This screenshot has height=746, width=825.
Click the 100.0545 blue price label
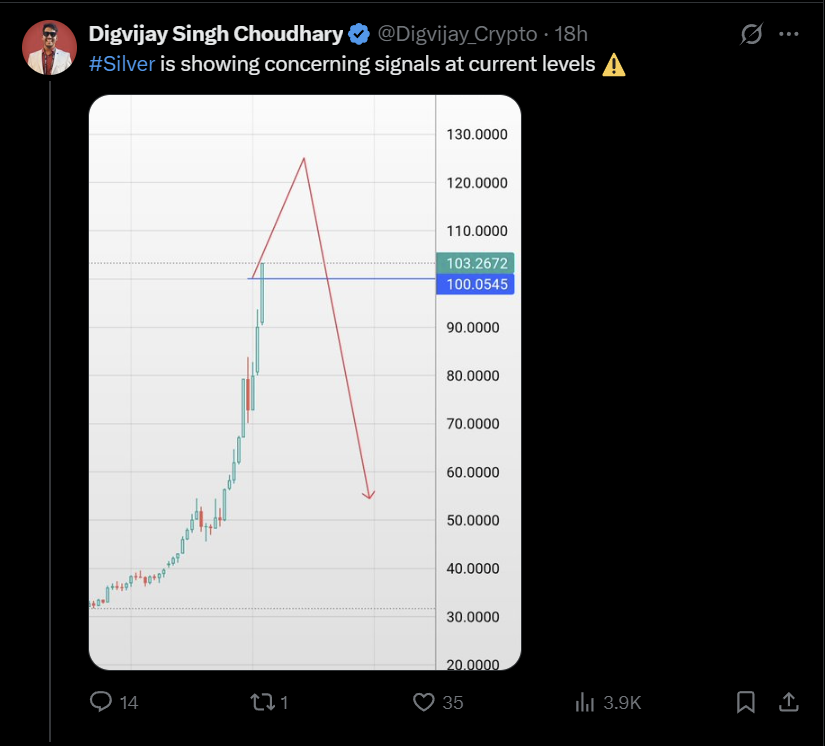[x=475, y=284]
